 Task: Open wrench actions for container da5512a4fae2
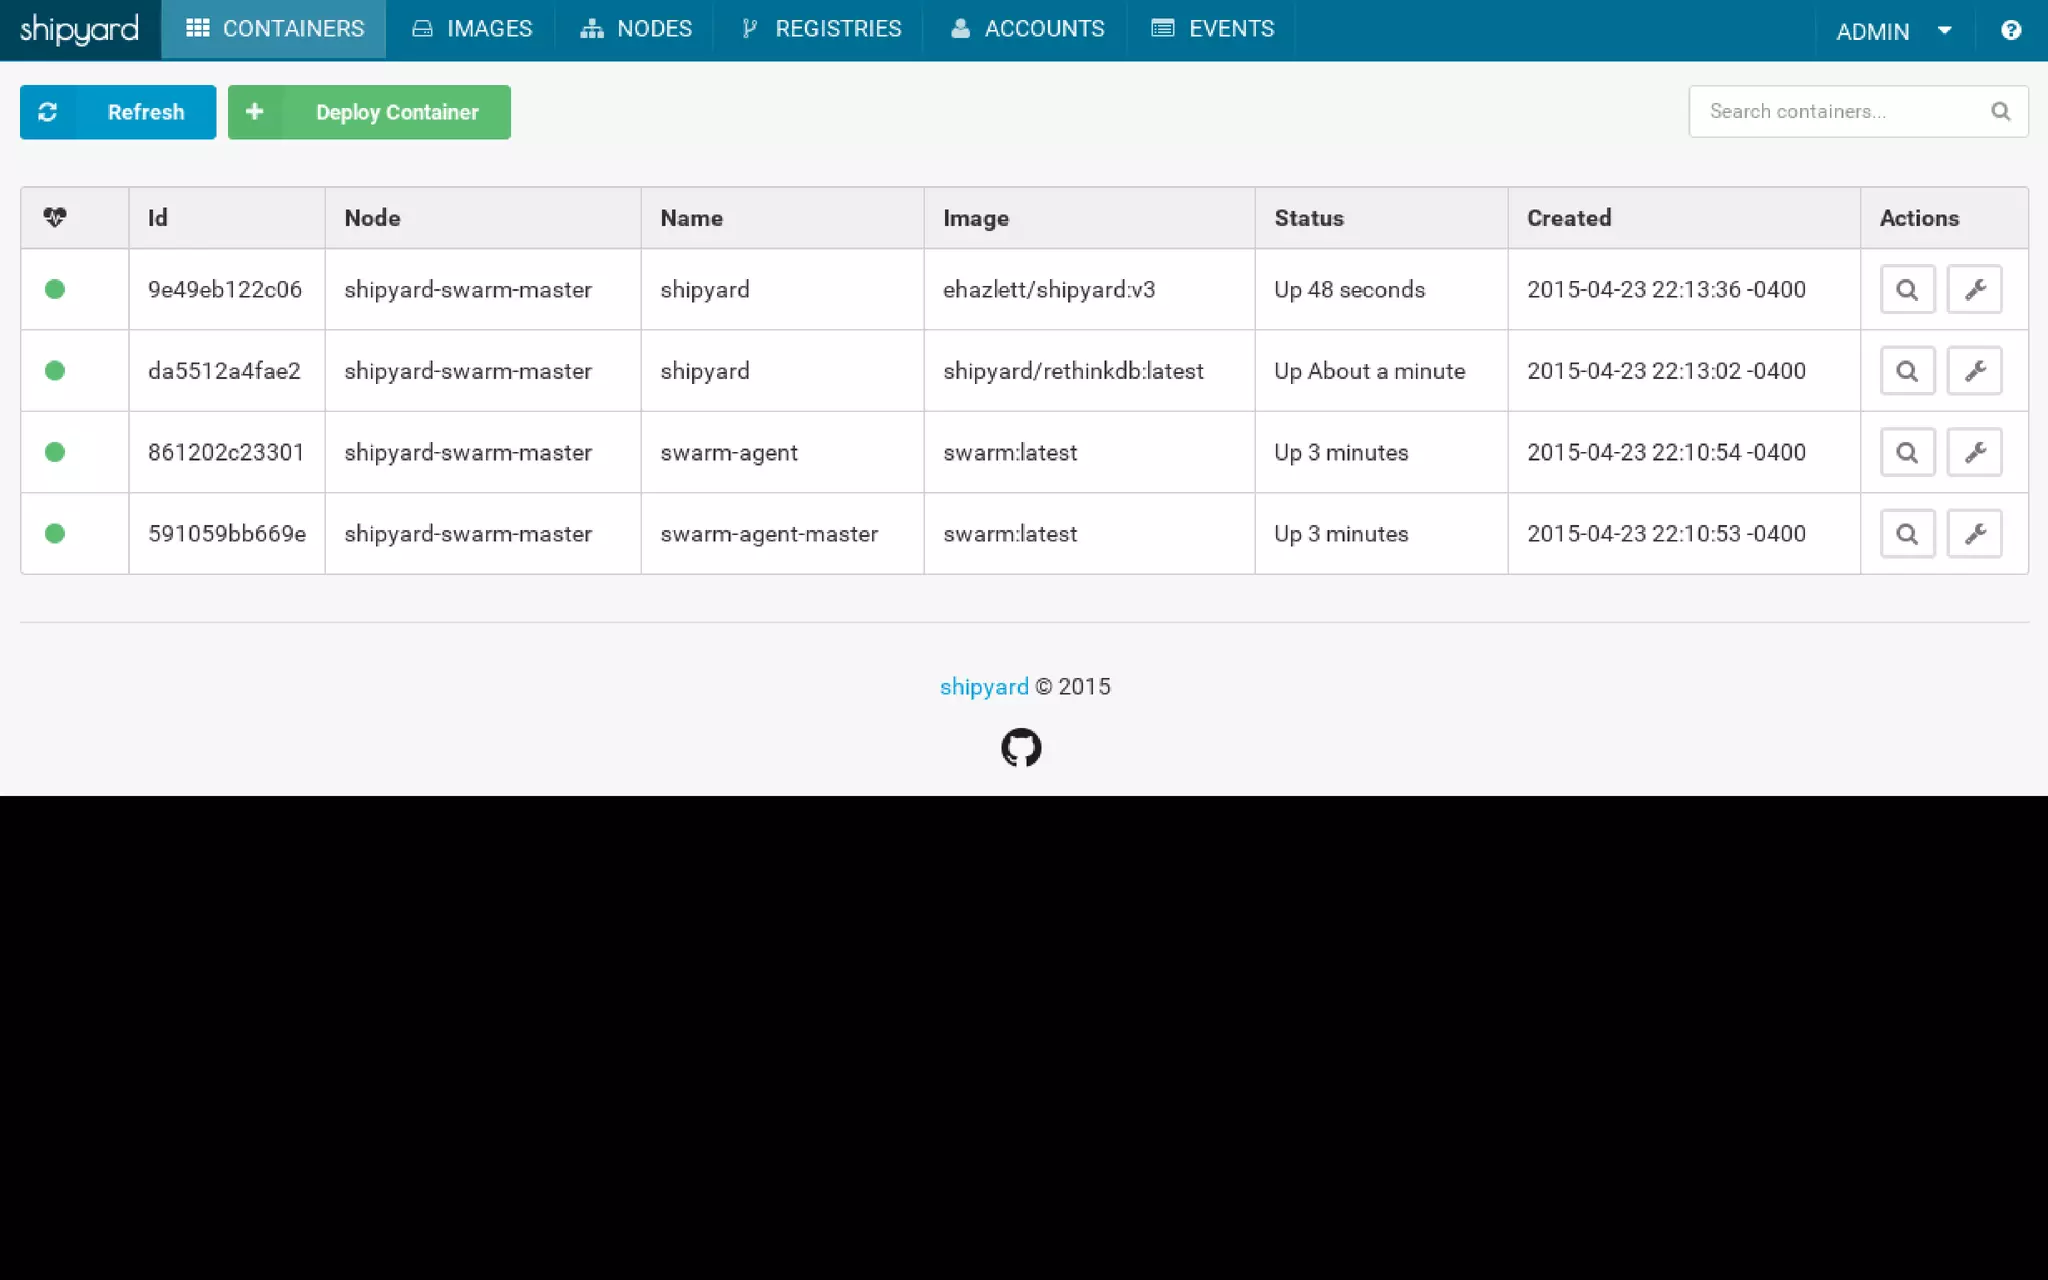(1974, 371)
